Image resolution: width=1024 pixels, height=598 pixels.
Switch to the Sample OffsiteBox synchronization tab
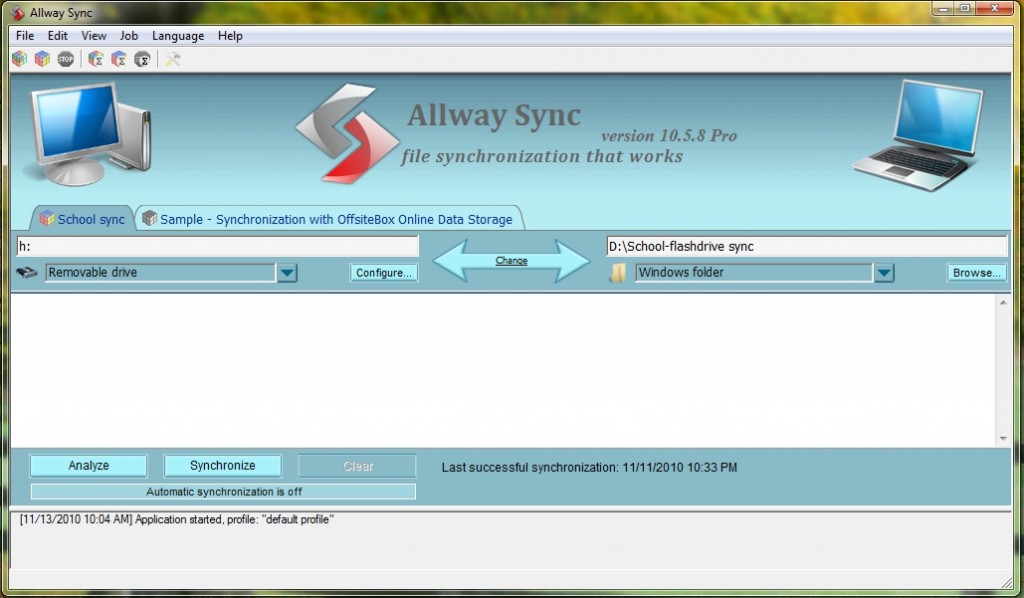(x=328, y=219)
